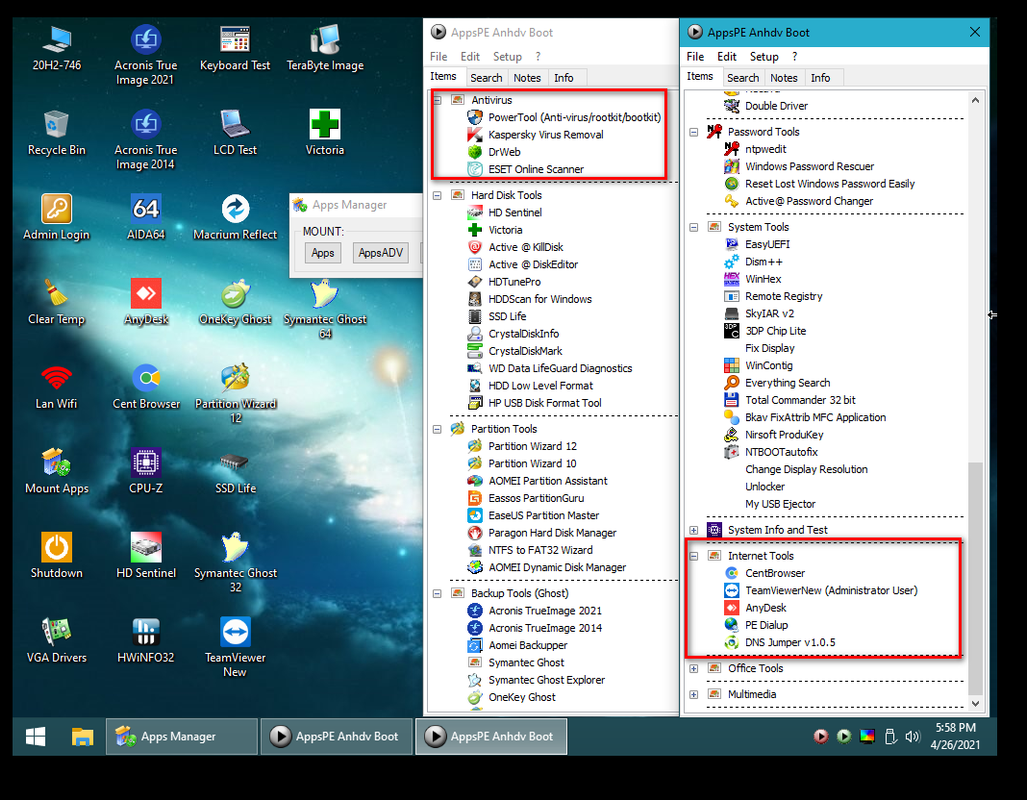
Task: Open Clear Temp desktop icon
Action: click(x=56, y=302)
